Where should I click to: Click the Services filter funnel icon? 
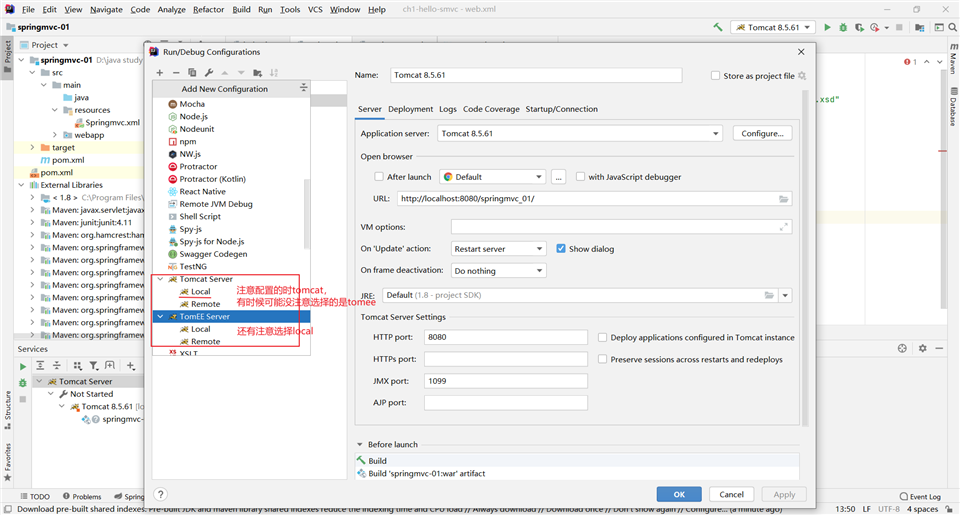pyautogui.click(x=94, y=366)
